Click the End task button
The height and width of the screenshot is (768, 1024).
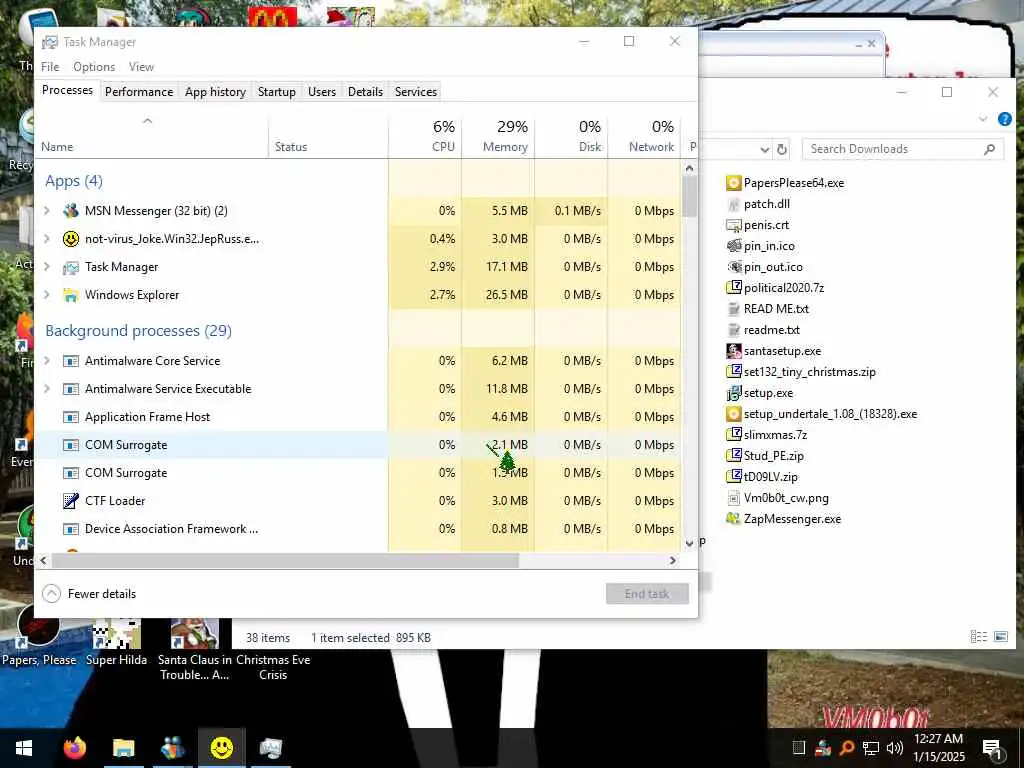(647, 594)
